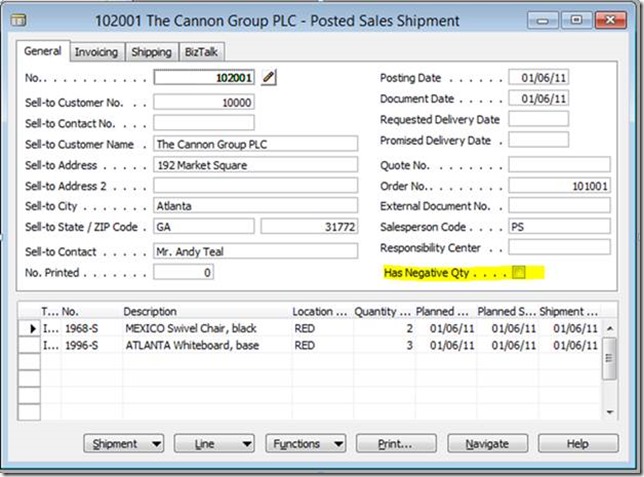The image size is (644, 477).
Task: Select the General tab
Action: 43,51
